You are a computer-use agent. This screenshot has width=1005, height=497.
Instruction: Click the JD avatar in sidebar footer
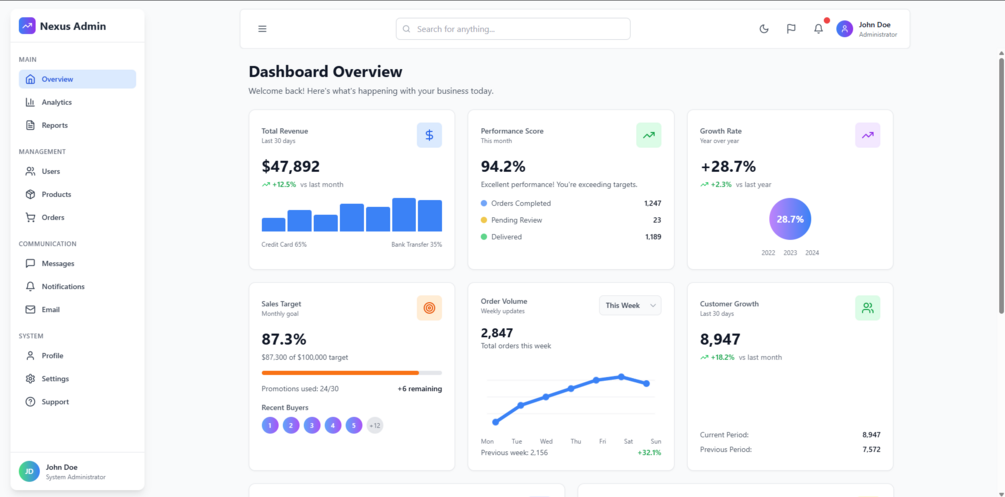pos(29,471)
